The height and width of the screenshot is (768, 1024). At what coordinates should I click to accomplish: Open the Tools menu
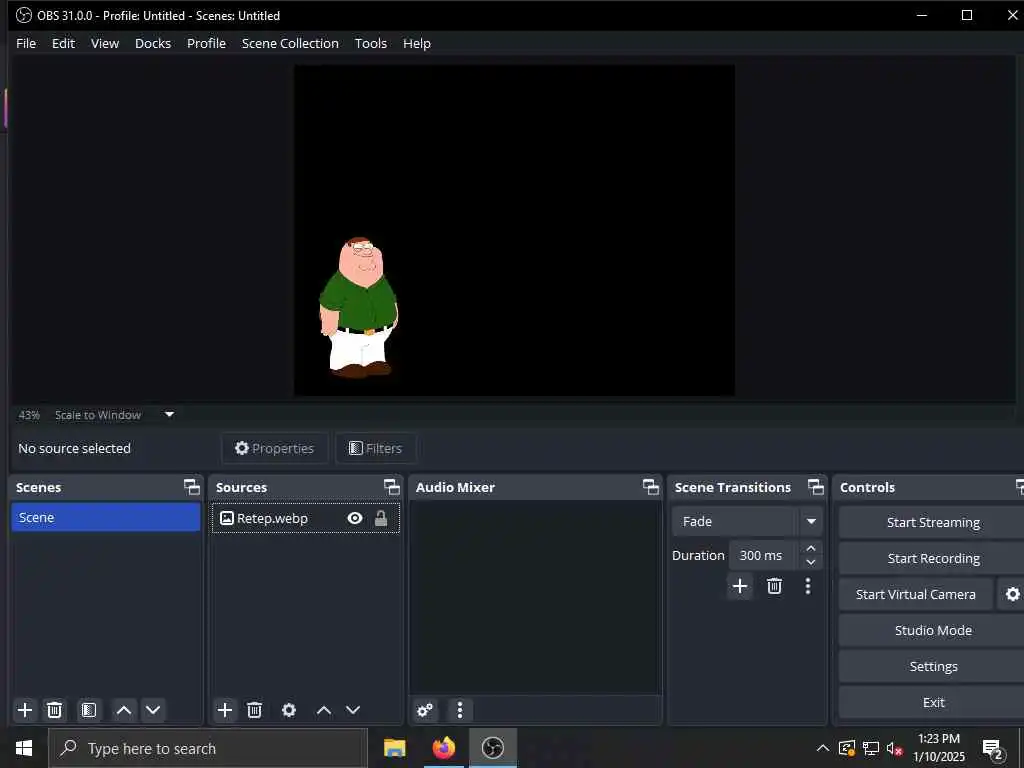coord(370,43)
